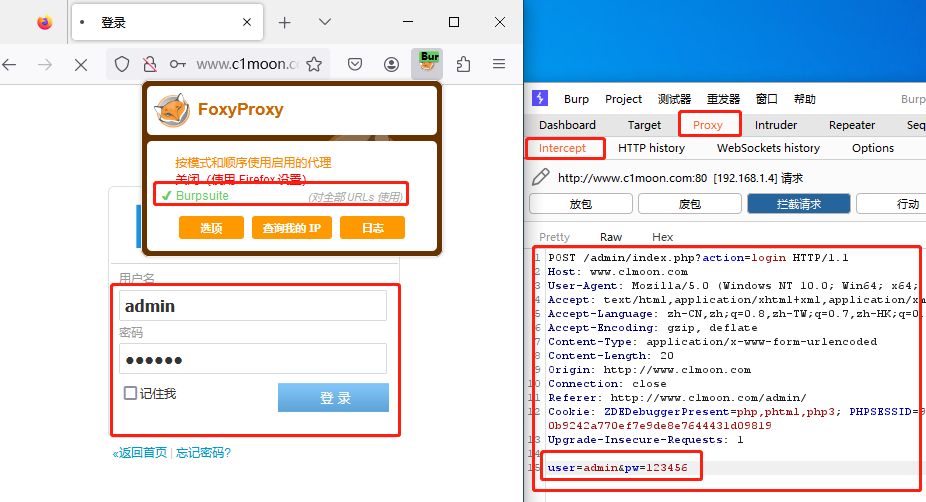
Task: Click the tracking protection shield icon
Action: [122, 64]
